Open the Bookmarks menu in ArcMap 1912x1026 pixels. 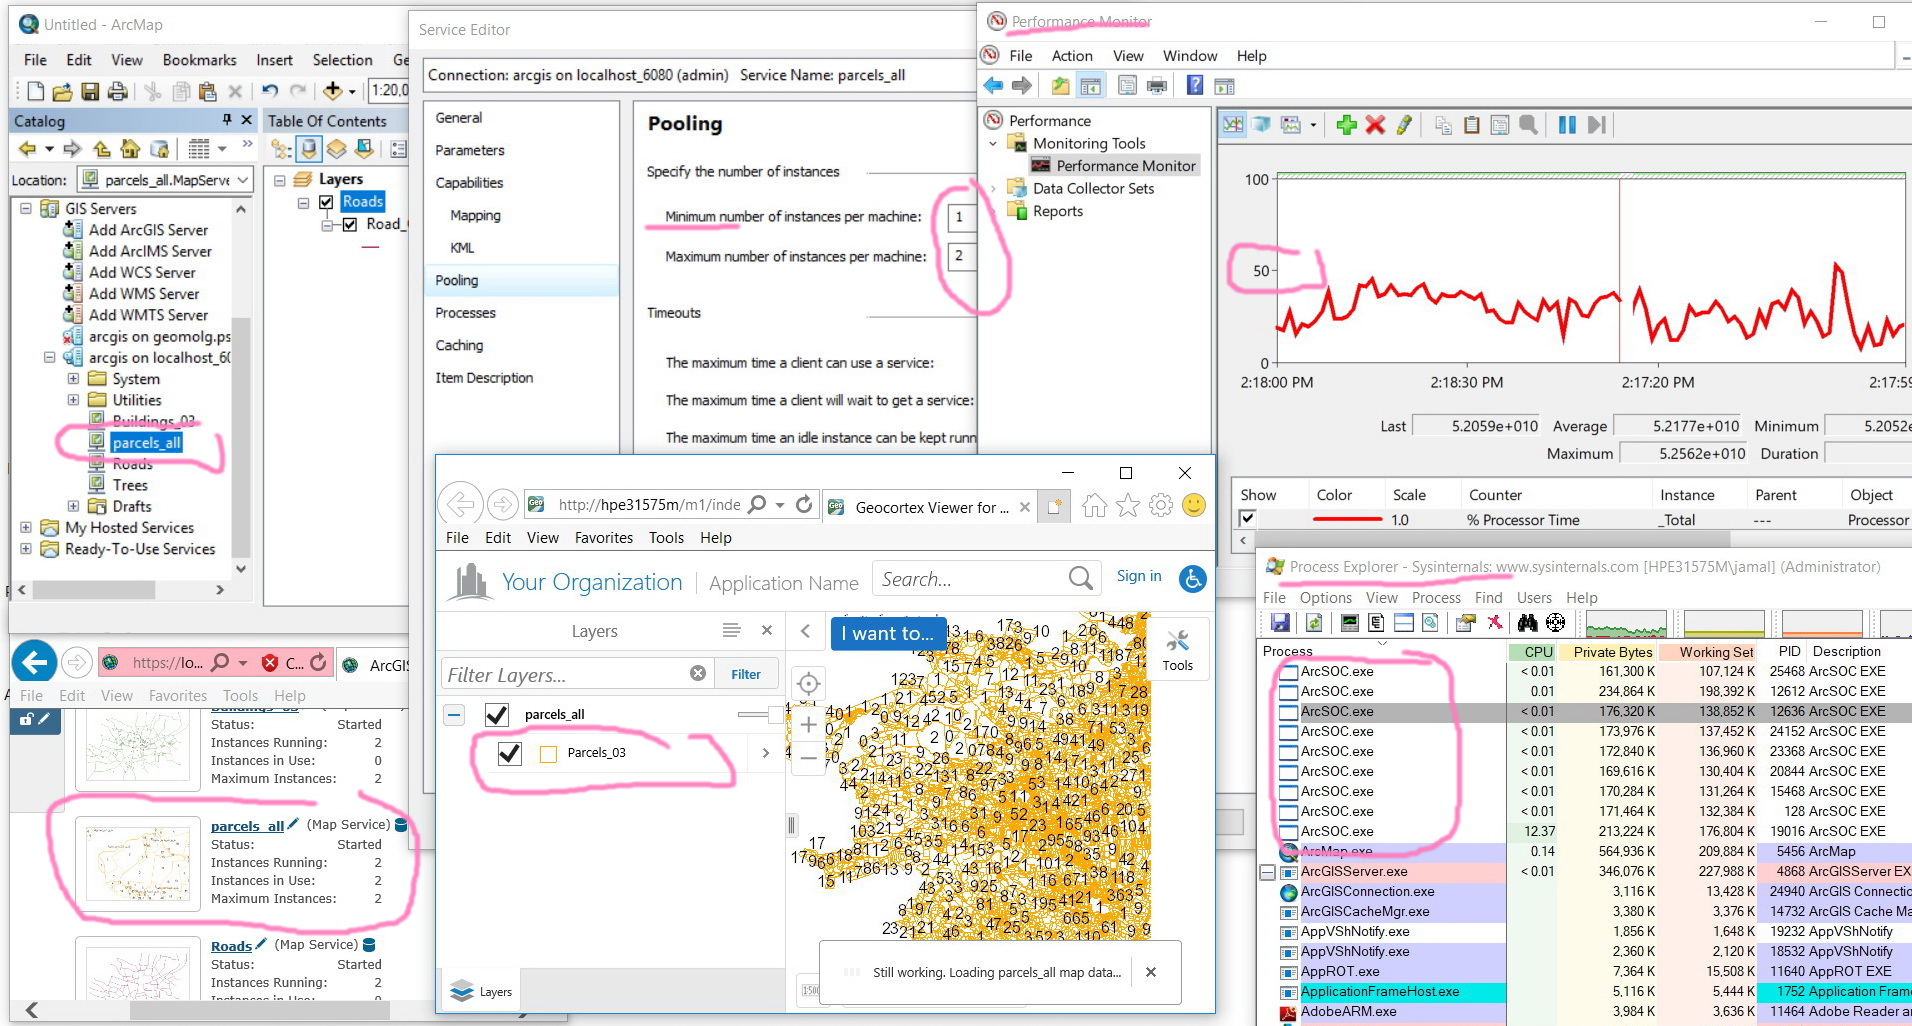click(x=199, y=60)
